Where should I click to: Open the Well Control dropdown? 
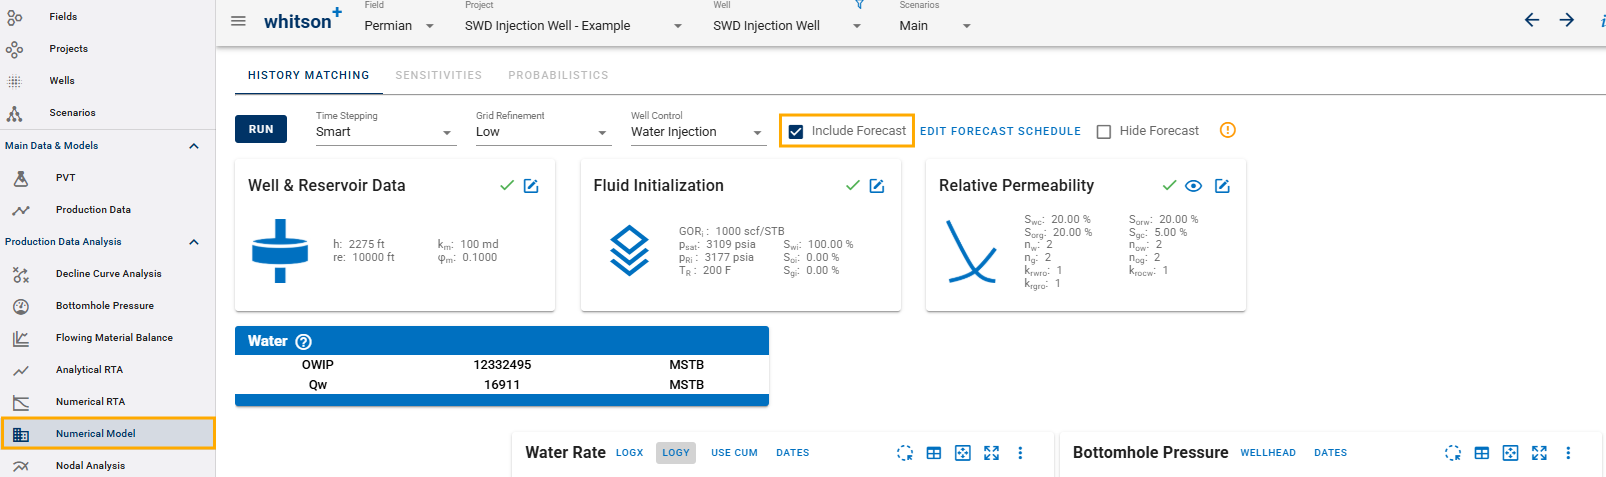point(697,132)
